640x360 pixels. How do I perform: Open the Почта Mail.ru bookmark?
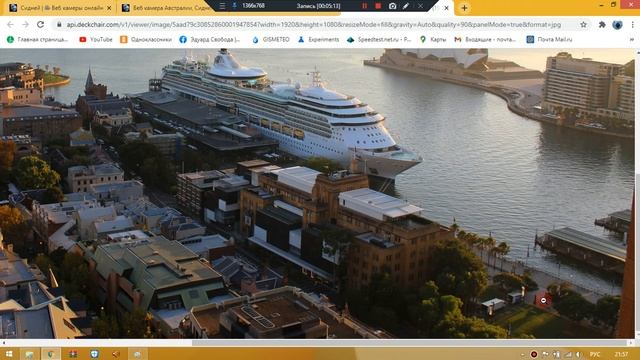click(x=549, y=40)
